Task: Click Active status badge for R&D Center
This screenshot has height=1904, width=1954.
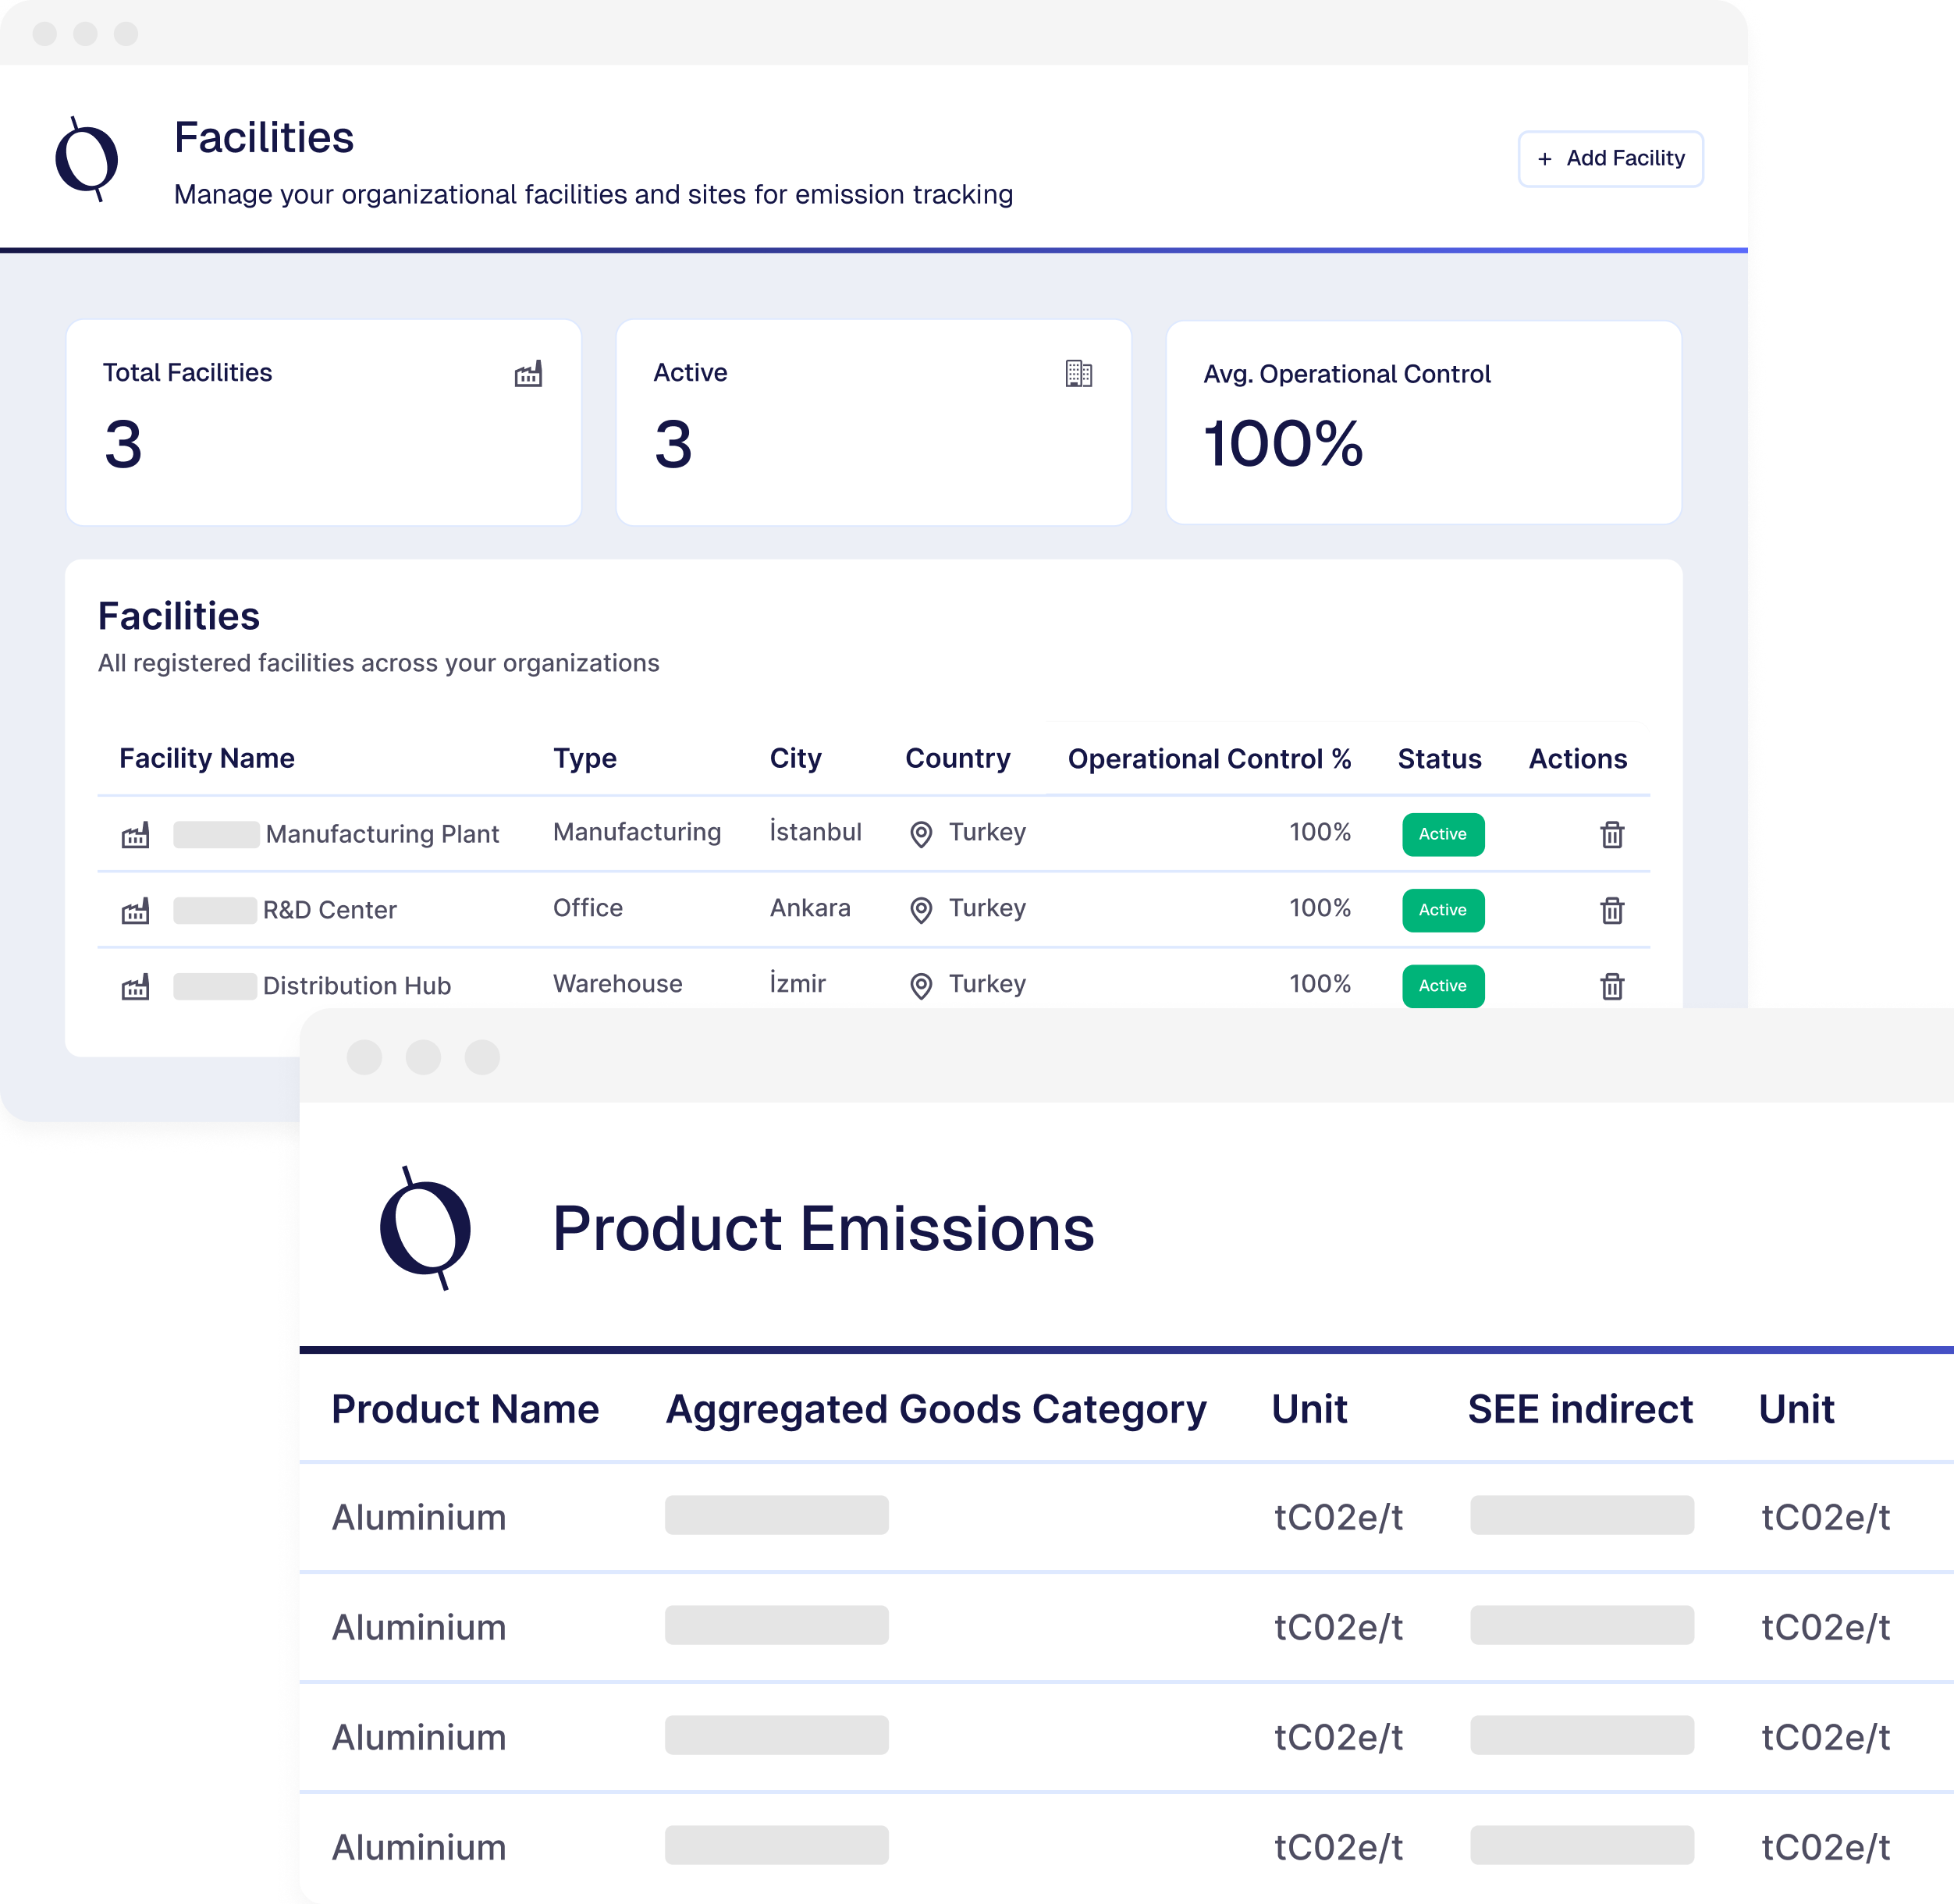Action: (x=1442, y=910)
